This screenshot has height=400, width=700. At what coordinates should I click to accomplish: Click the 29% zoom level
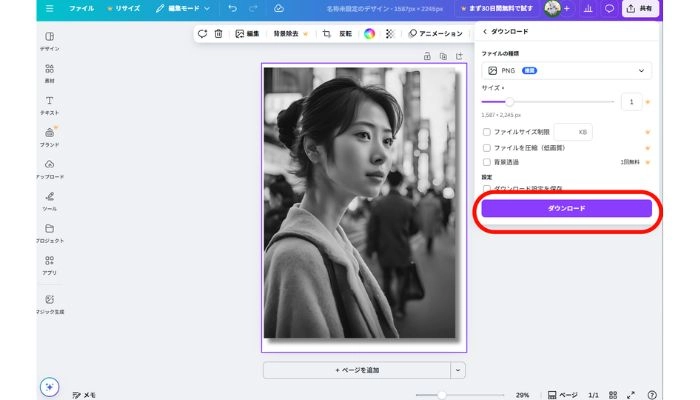(522, 395)
